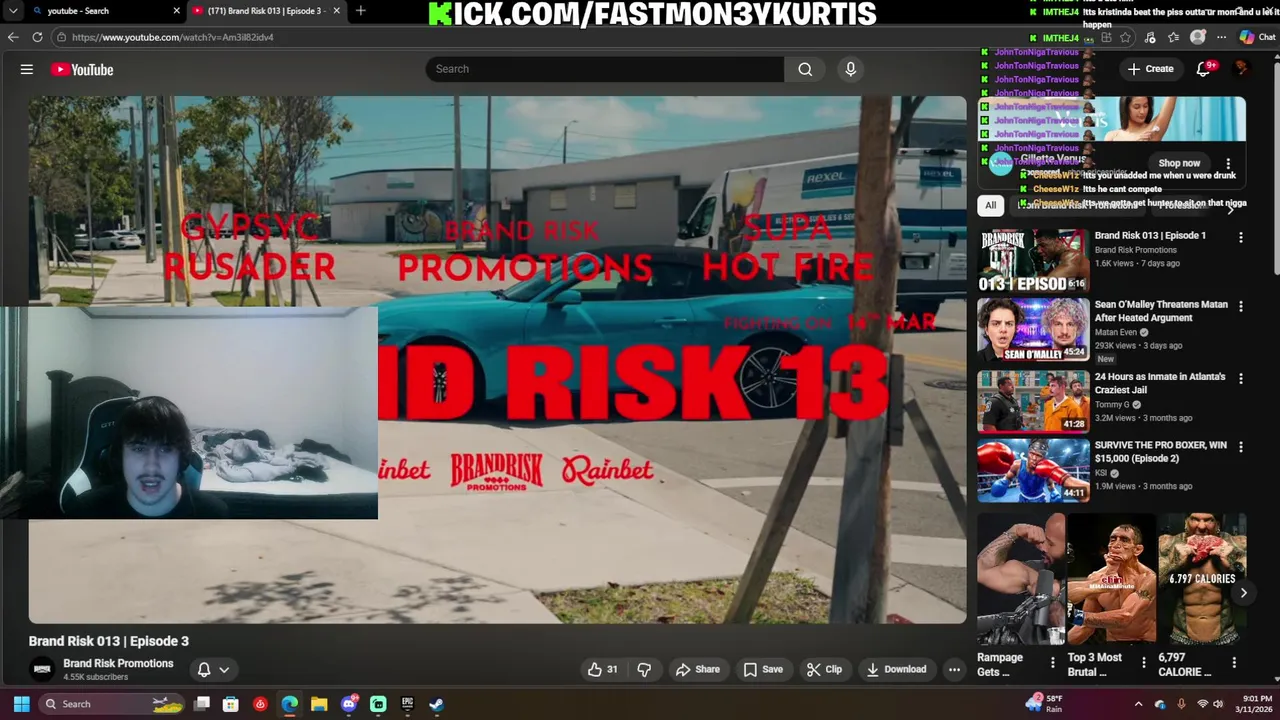Viewport: 1280px width, 720px height.
Task: Open options for Sean O'Malley video
Action: 1241,307
